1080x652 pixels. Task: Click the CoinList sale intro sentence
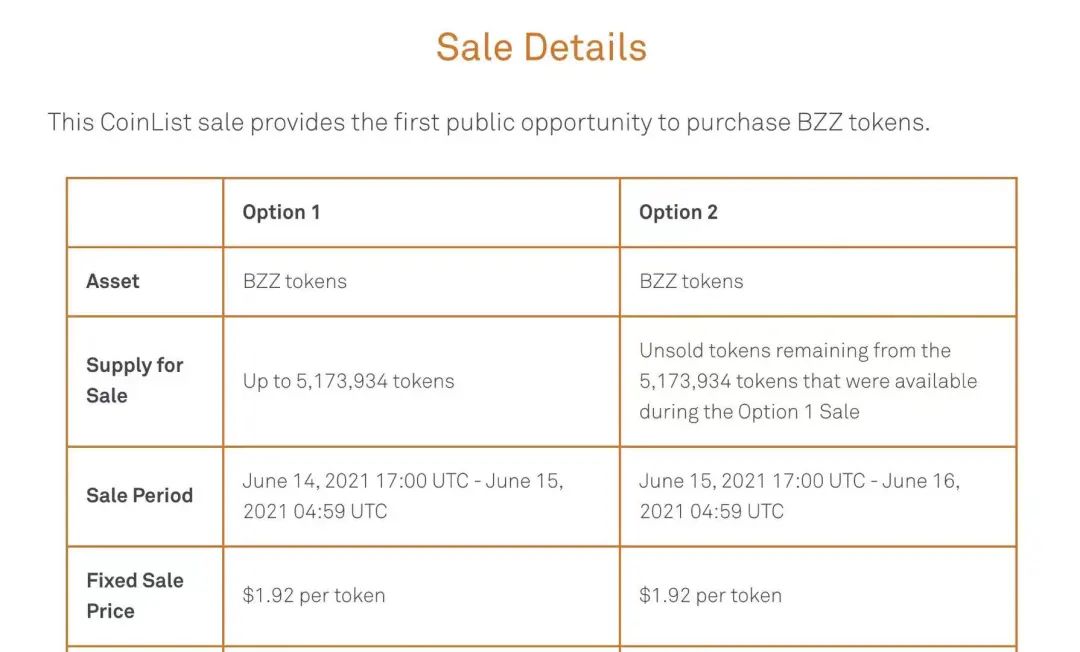(x=488, y=123)
